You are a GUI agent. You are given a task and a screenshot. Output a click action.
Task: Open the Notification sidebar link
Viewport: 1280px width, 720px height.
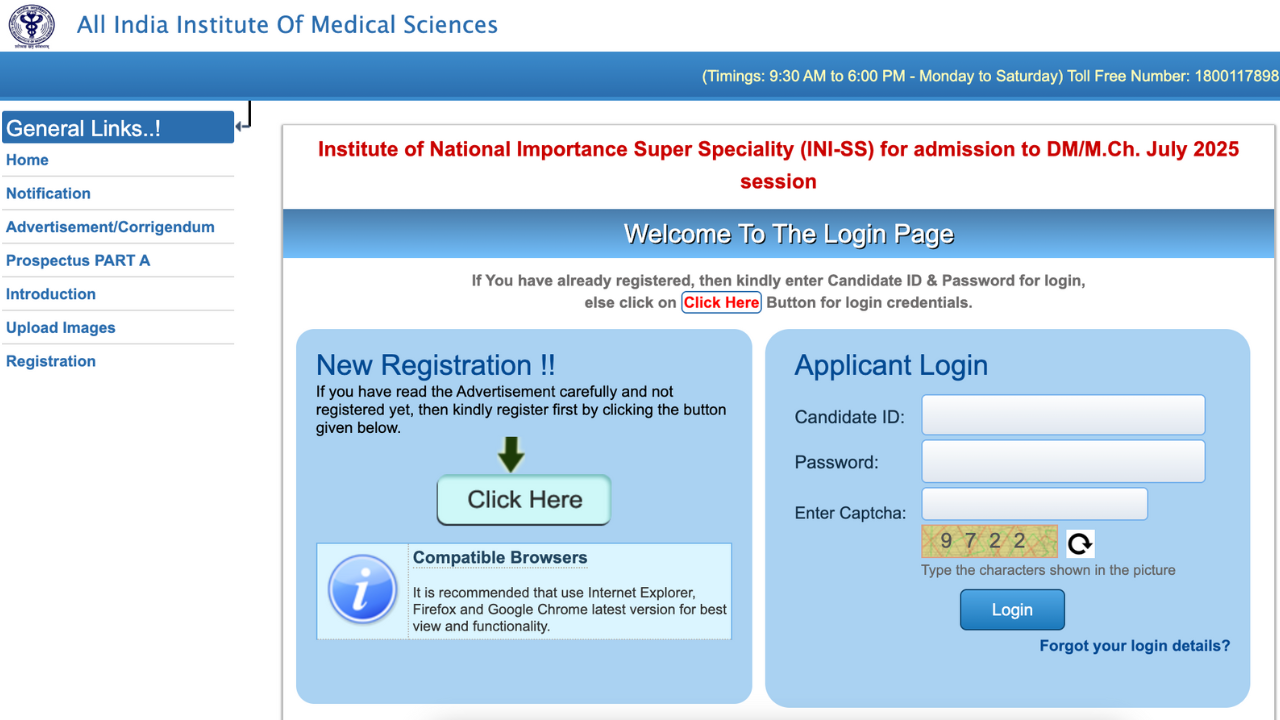(x=48, y=194)
